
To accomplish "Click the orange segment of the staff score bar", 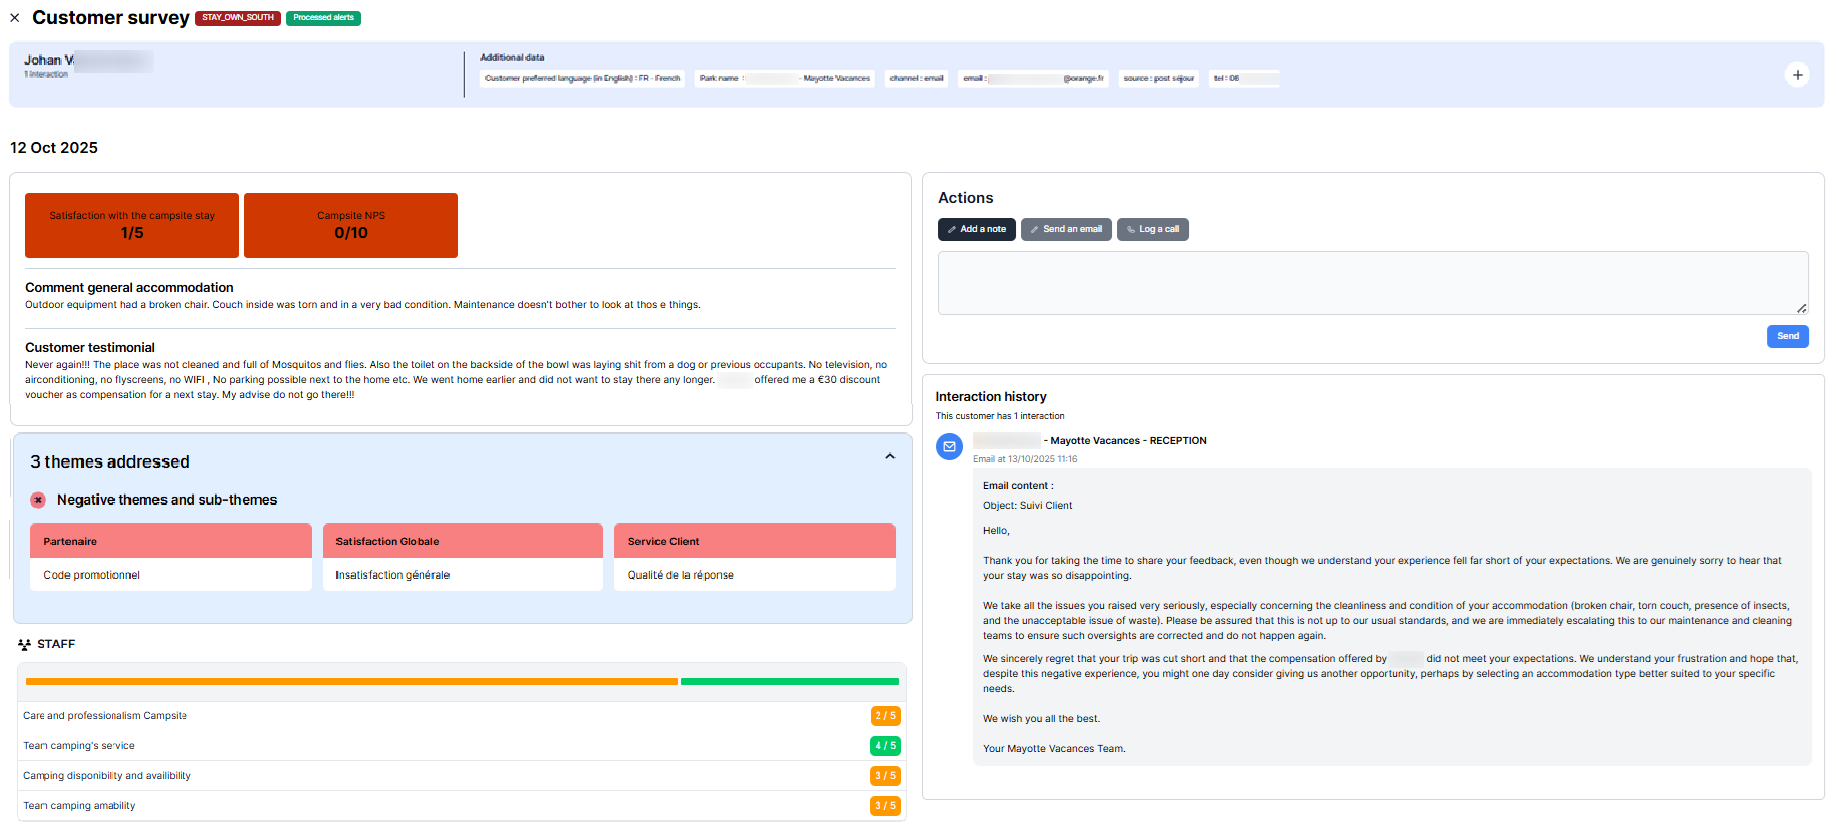I will pyautogui.click(x=351, y=682).
